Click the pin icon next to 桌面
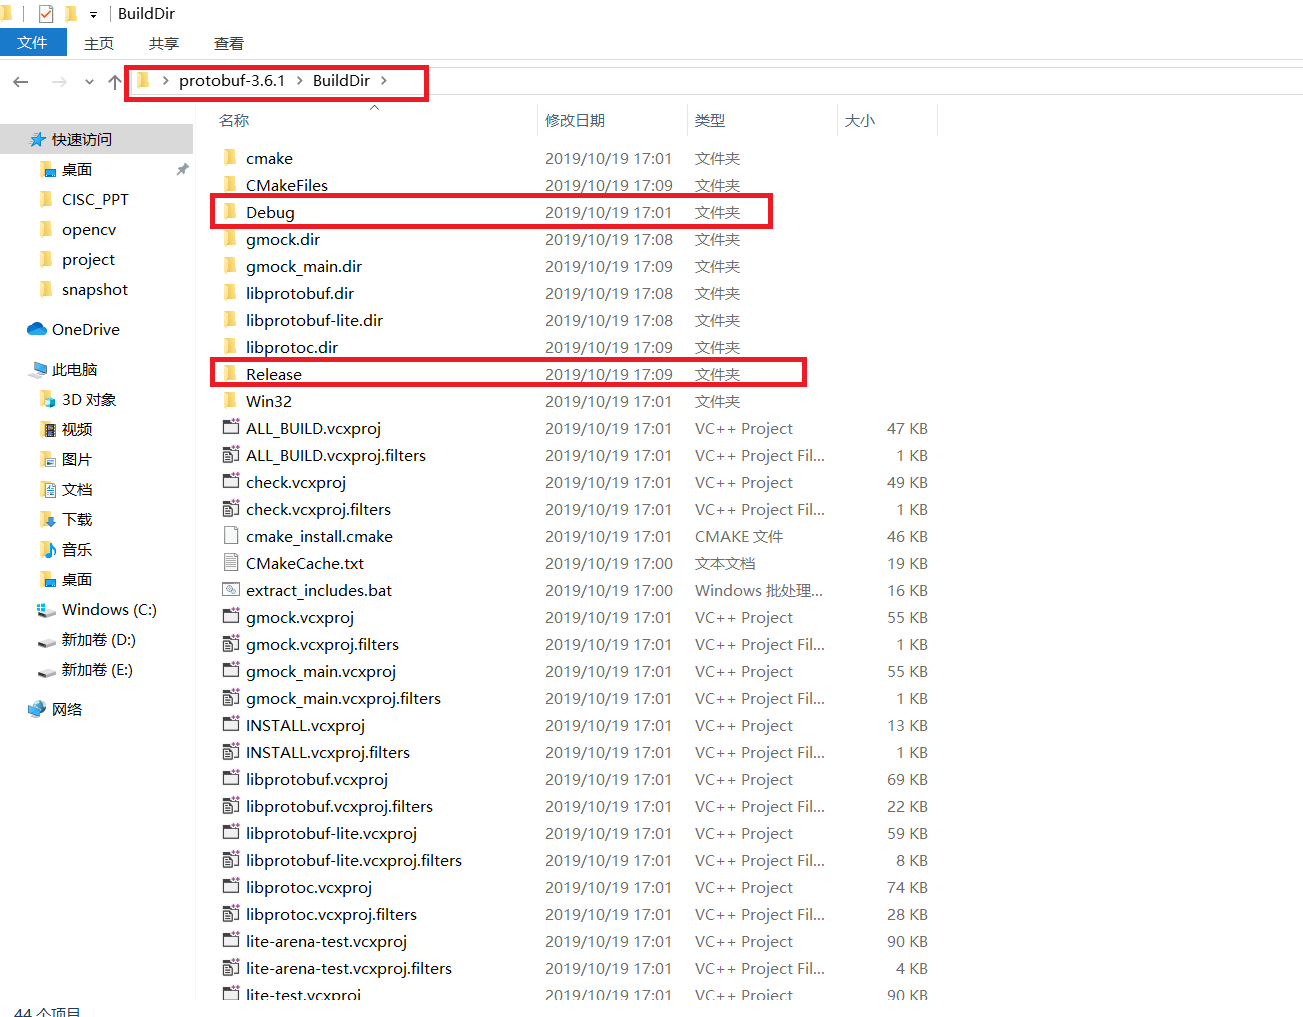This screenshot has height=1017, width=1303. (x=182, y=169)
